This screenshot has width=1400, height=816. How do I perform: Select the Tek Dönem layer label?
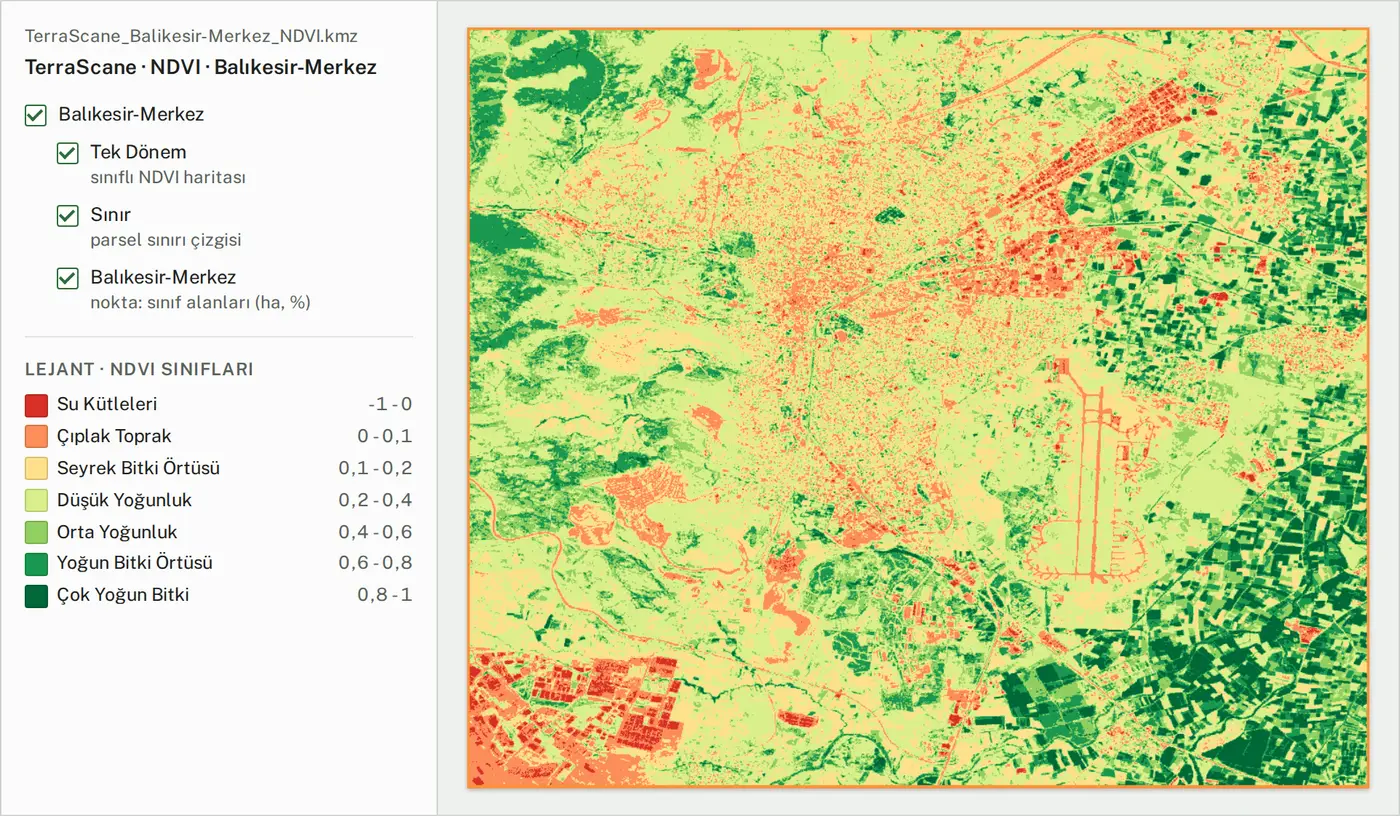138,152
